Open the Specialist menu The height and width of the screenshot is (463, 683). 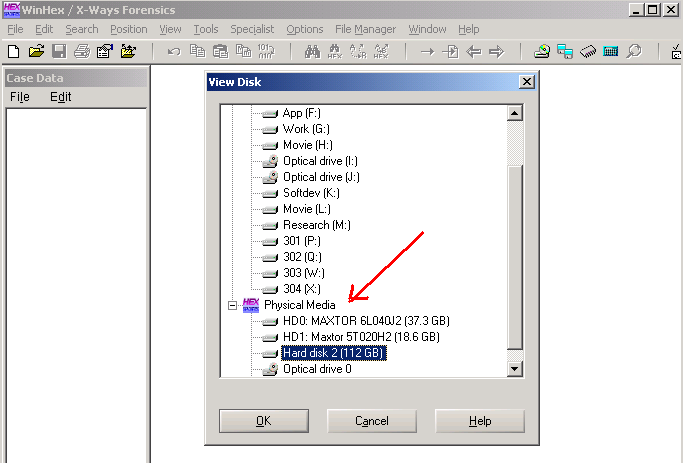point(252,30)
